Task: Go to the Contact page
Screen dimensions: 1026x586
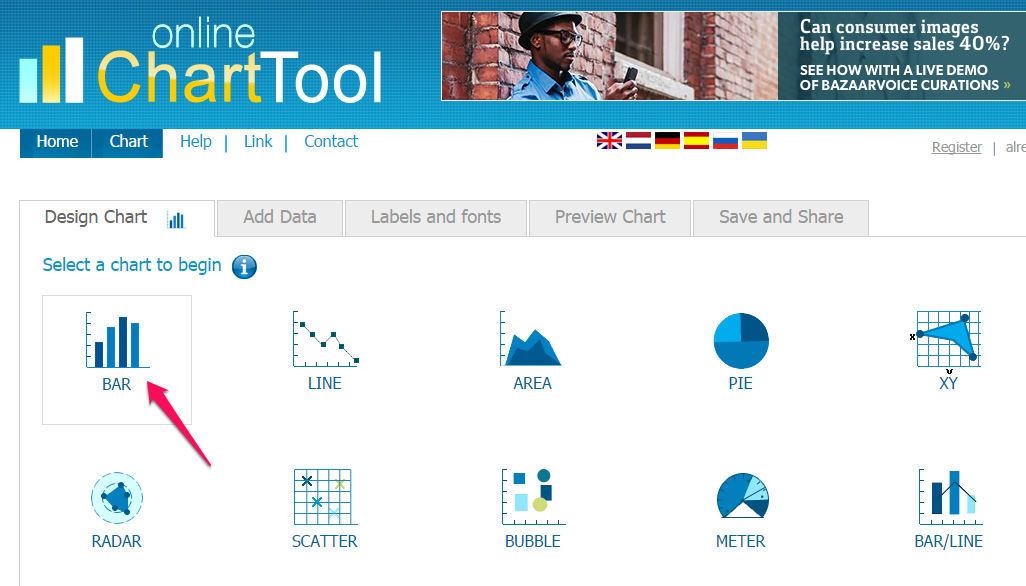Action: click(x=331, y=141)
